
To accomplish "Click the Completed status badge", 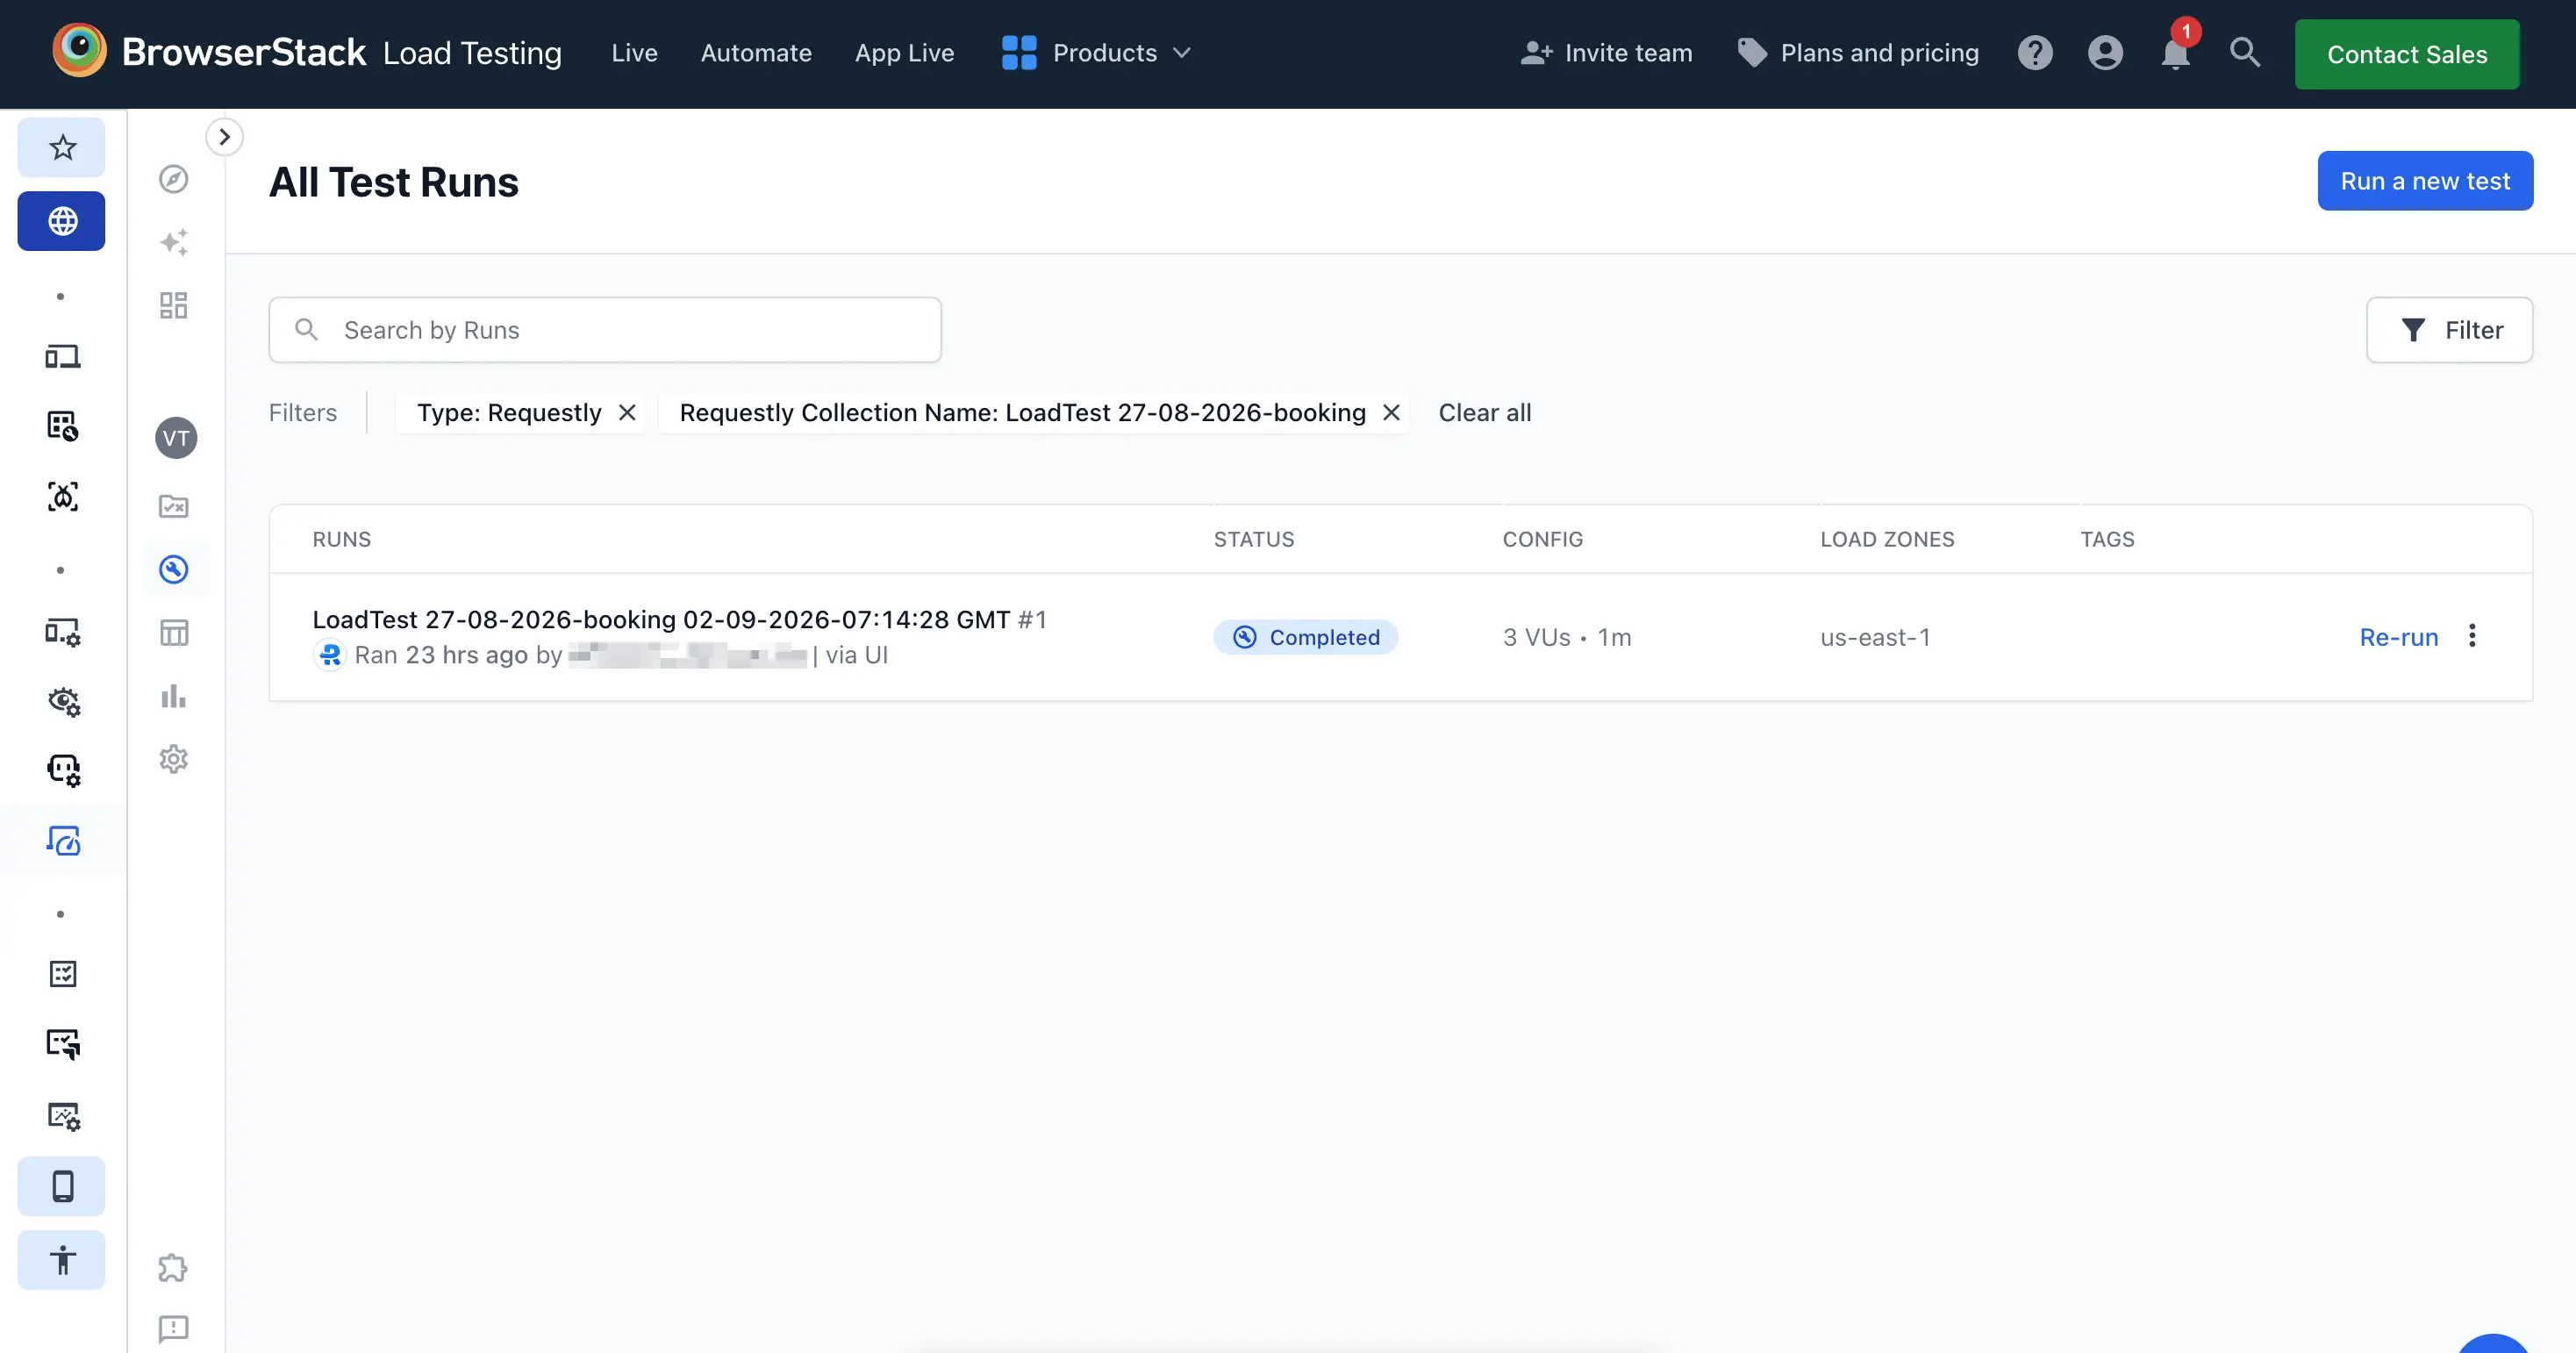I will (x=1305, y=637).
